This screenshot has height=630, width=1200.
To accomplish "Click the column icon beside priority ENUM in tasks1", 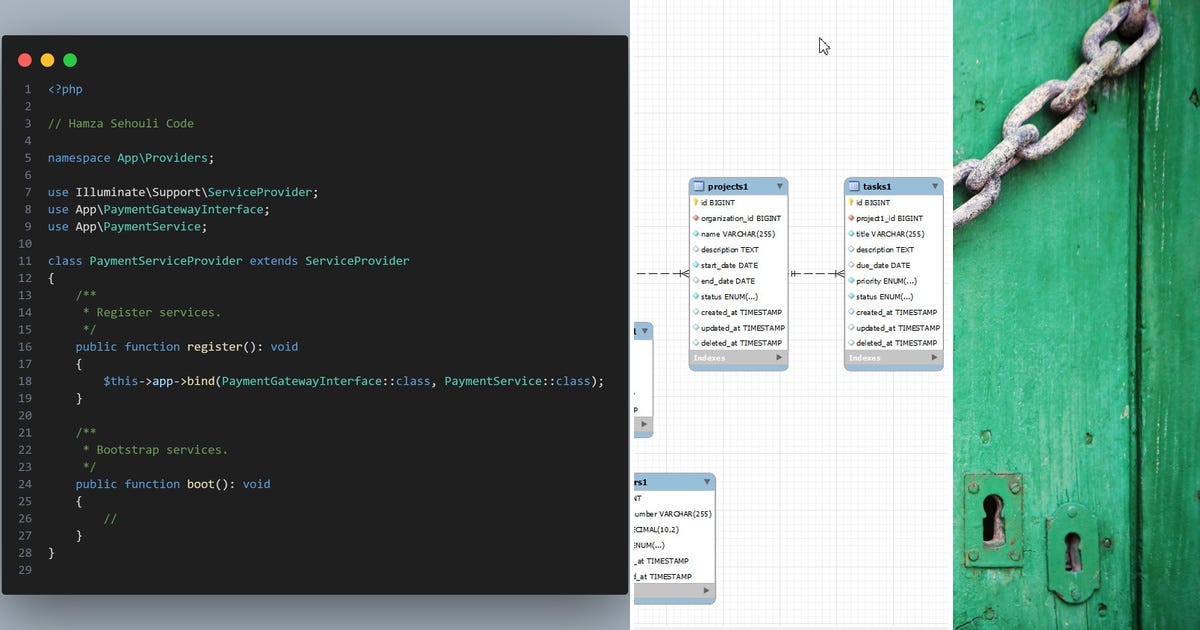I will point(853,281).
